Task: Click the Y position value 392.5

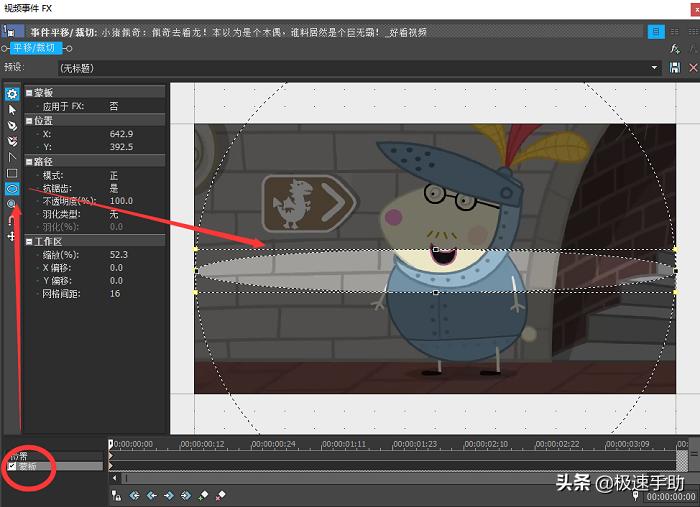Action: (121, 147)
